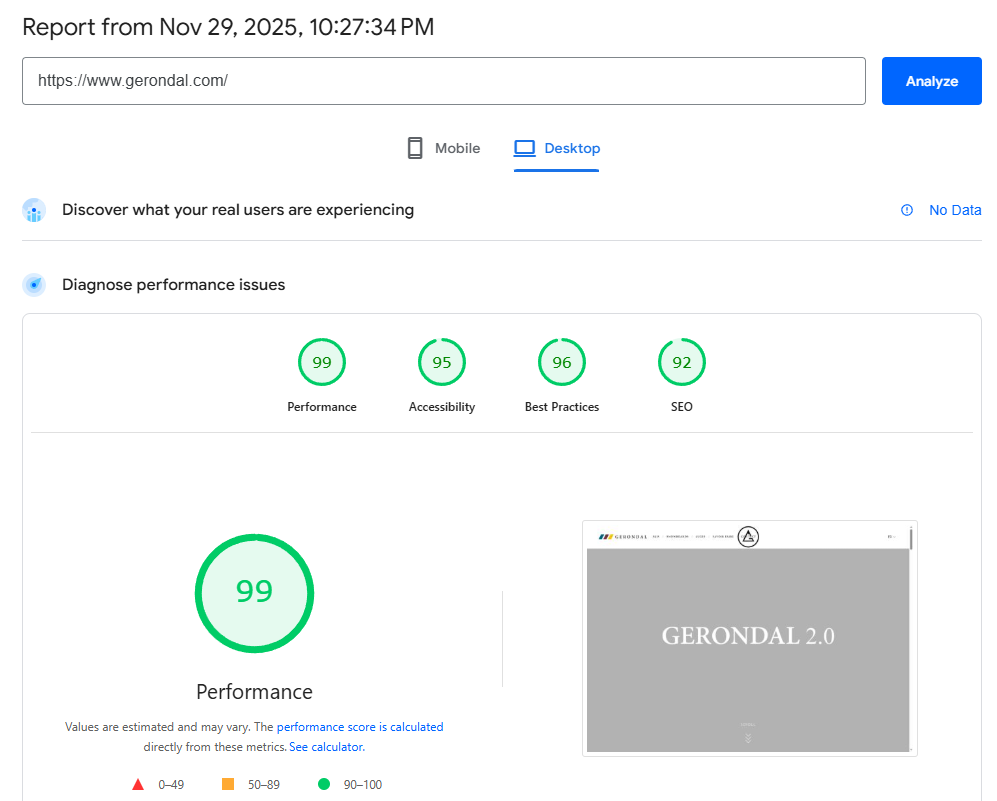Click the GERONDAL 2.0 page screenshot thumbnail
Viewport: 997px width, 801px height.
coord(749,638)
